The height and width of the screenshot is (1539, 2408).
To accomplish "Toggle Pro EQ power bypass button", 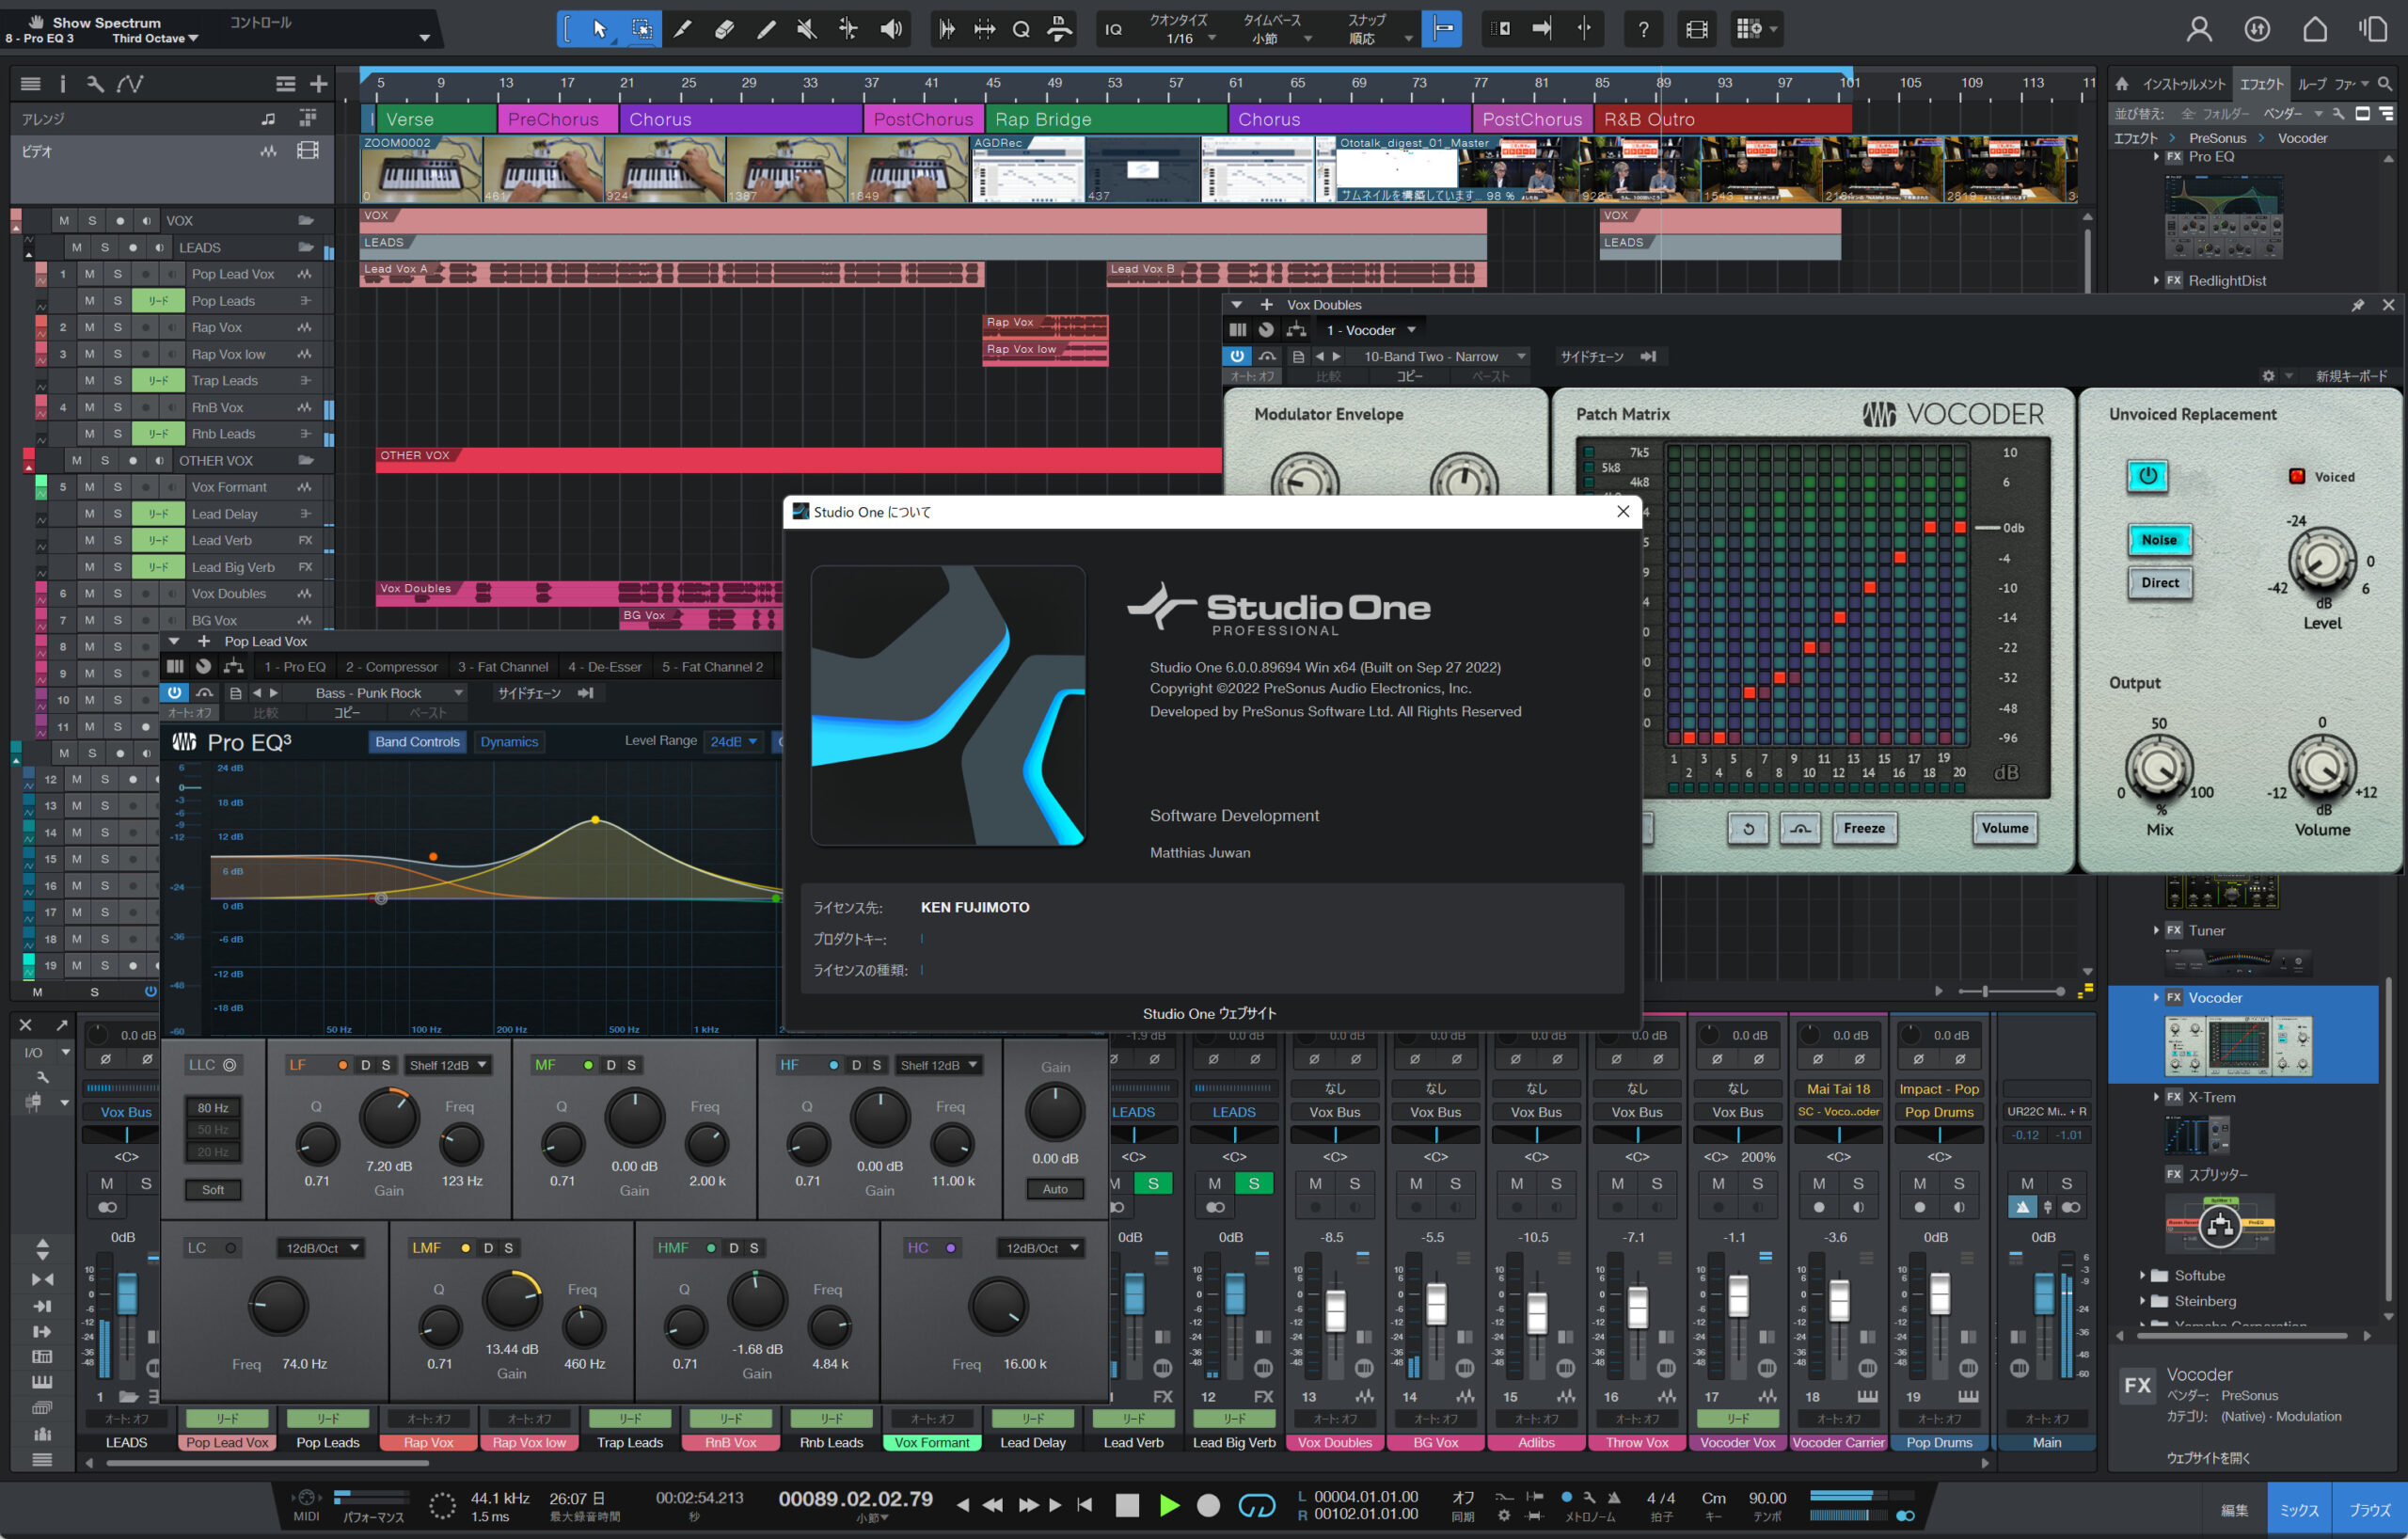I will click(x=174, y=693).
